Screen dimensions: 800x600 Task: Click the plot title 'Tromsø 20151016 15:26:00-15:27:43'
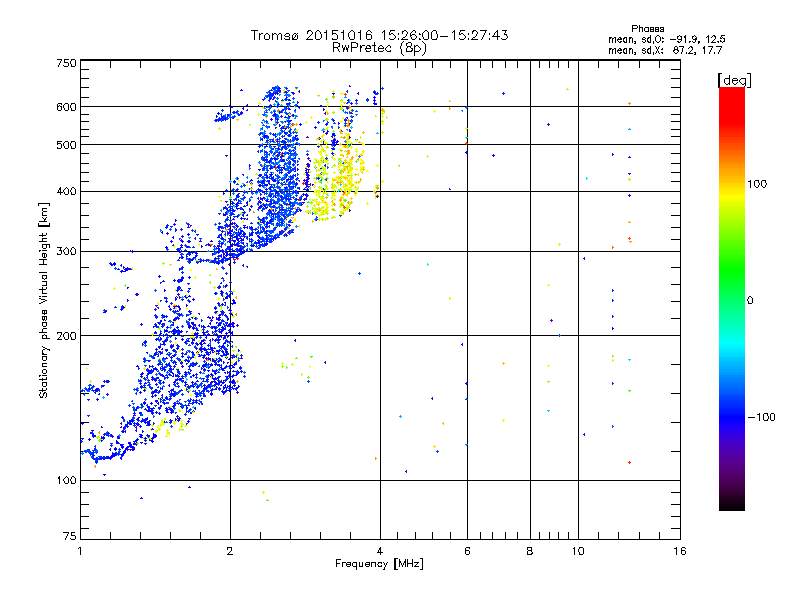(379, 35)
